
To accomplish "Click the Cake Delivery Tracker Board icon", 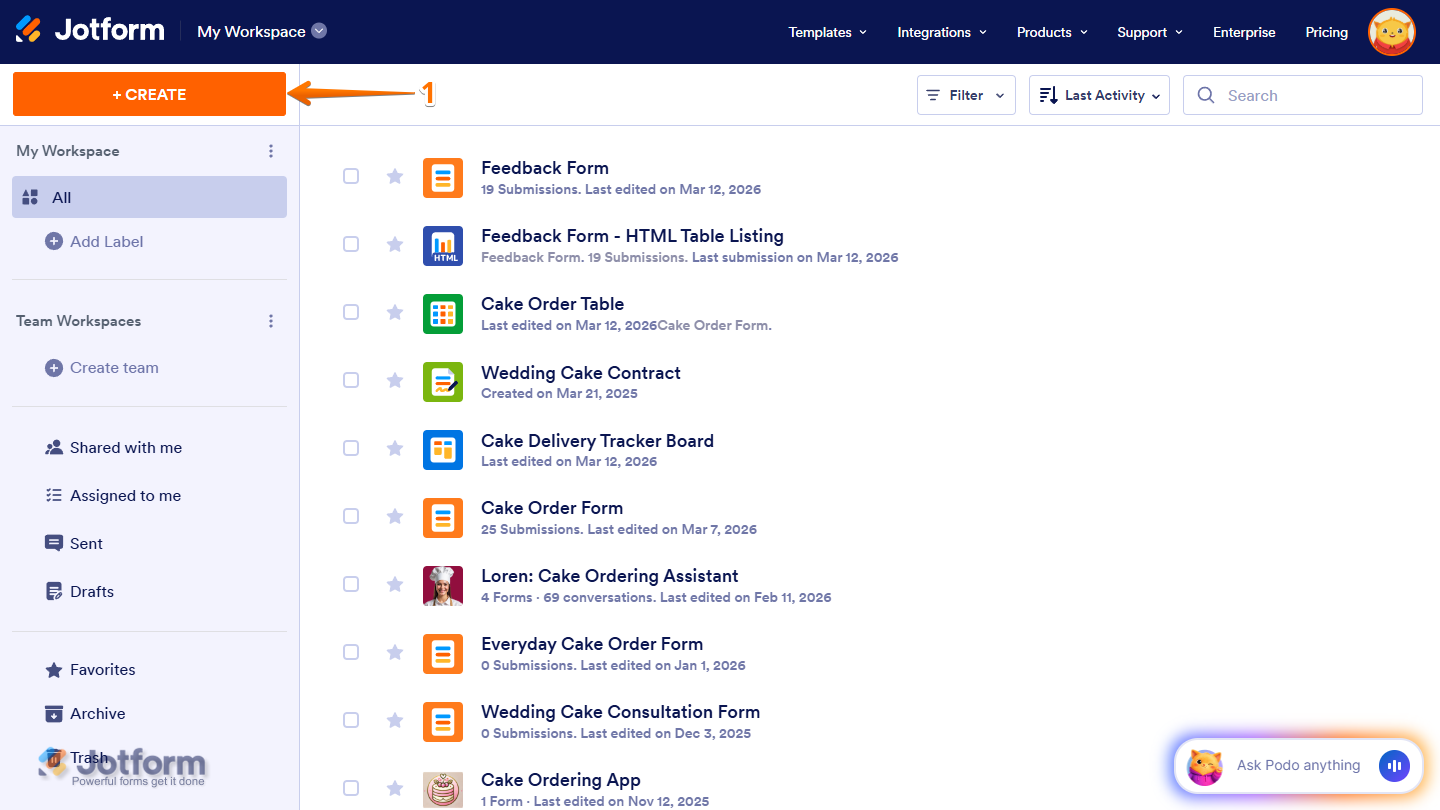I will pyautogui.click(x=443, y=449).
